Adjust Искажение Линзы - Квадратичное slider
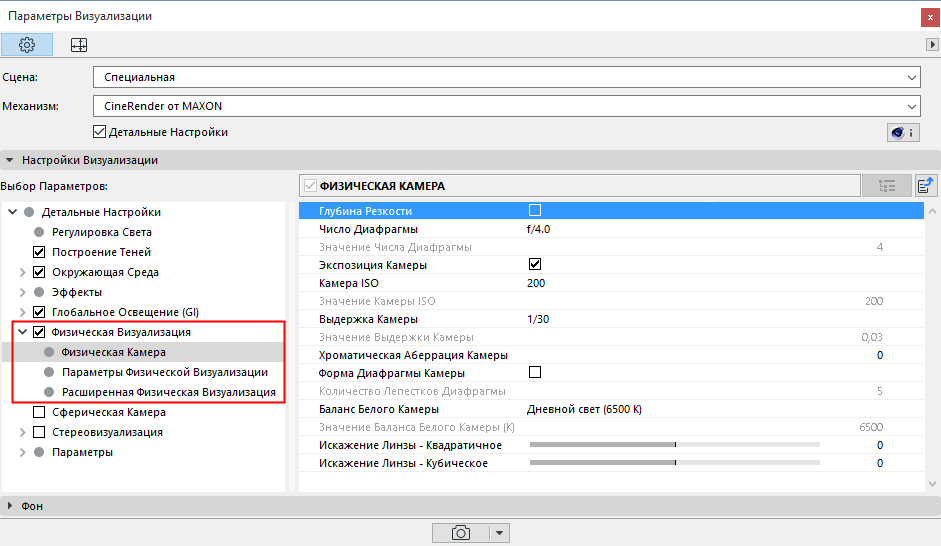Image resolution: width=941 pixels, height=546 pixels. [x=675, y=445]
